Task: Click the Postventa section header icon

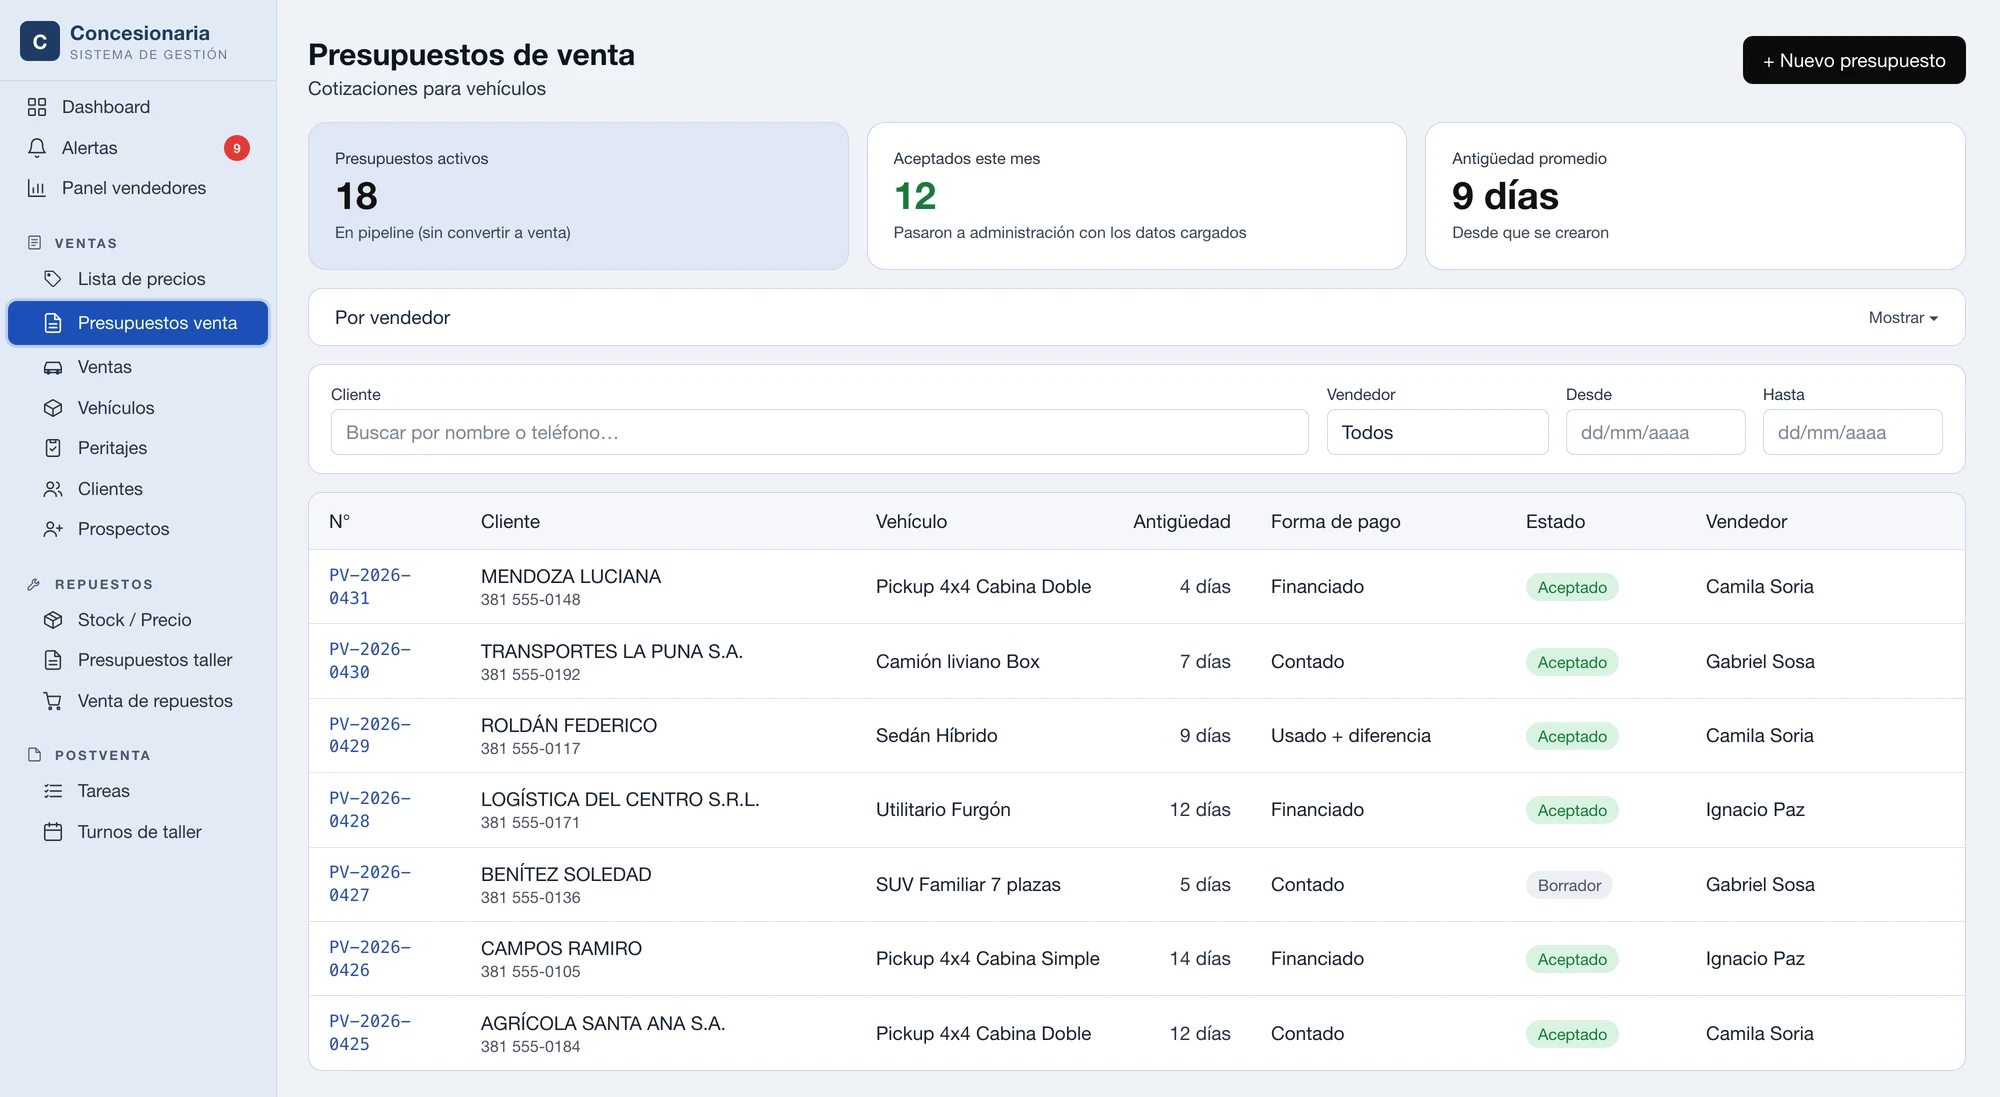Action: [35, 755]
